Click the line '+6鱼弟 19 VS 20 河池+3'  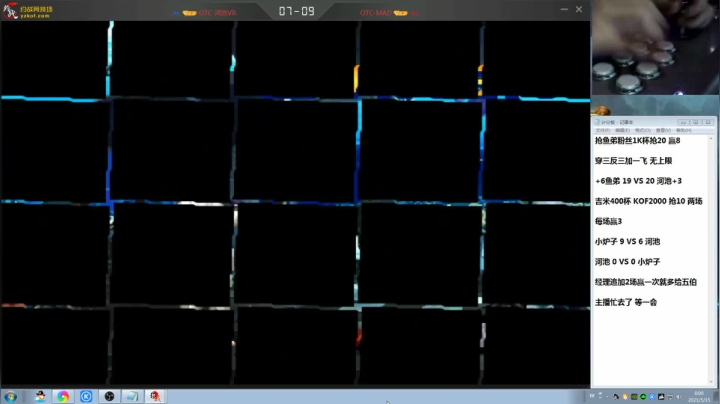point(638,181)
